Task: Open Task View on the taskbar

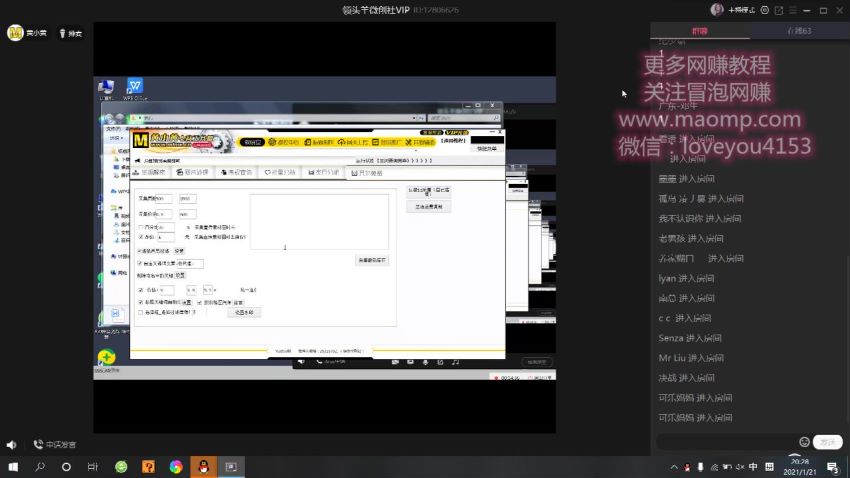Action: click(x=93, y=467)
